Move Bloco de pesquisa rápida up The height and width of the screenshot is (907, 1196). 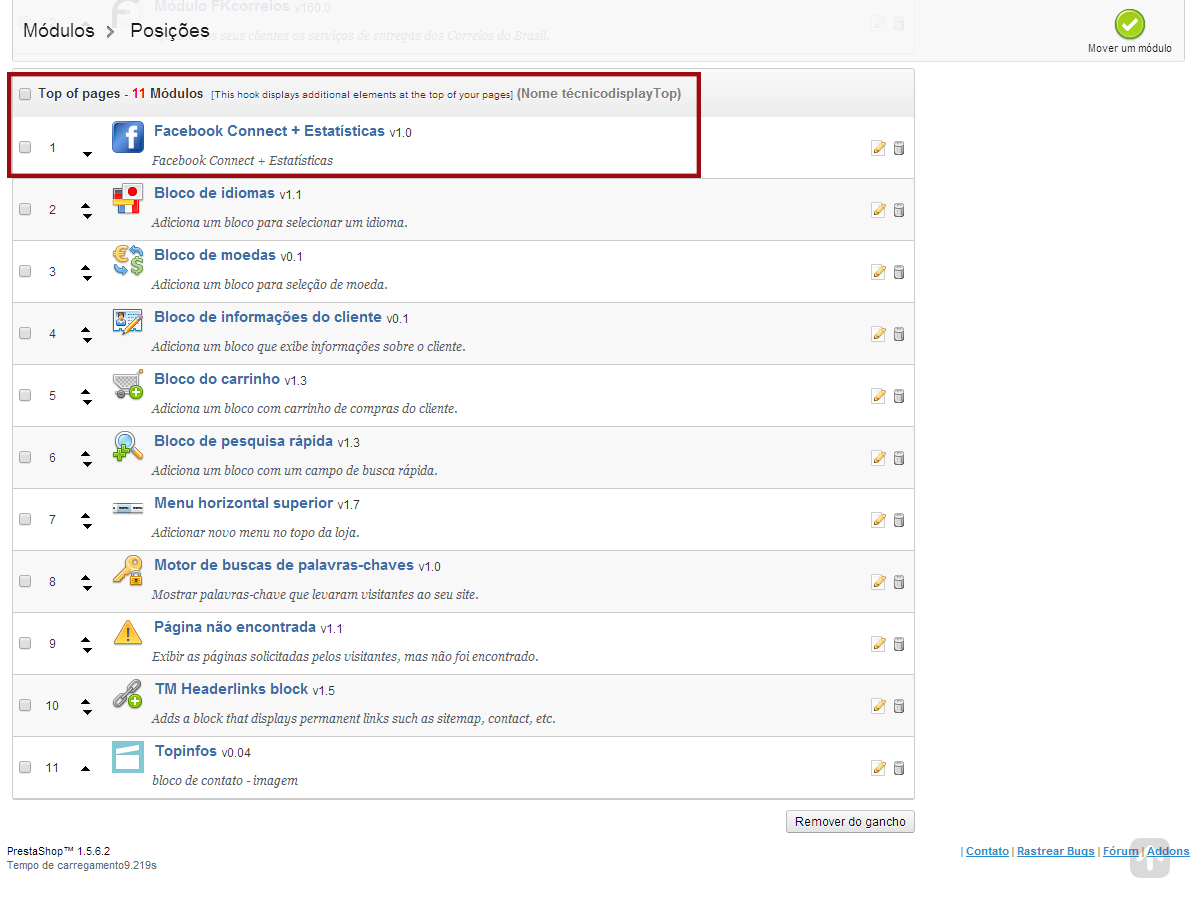tap(86, 453)
